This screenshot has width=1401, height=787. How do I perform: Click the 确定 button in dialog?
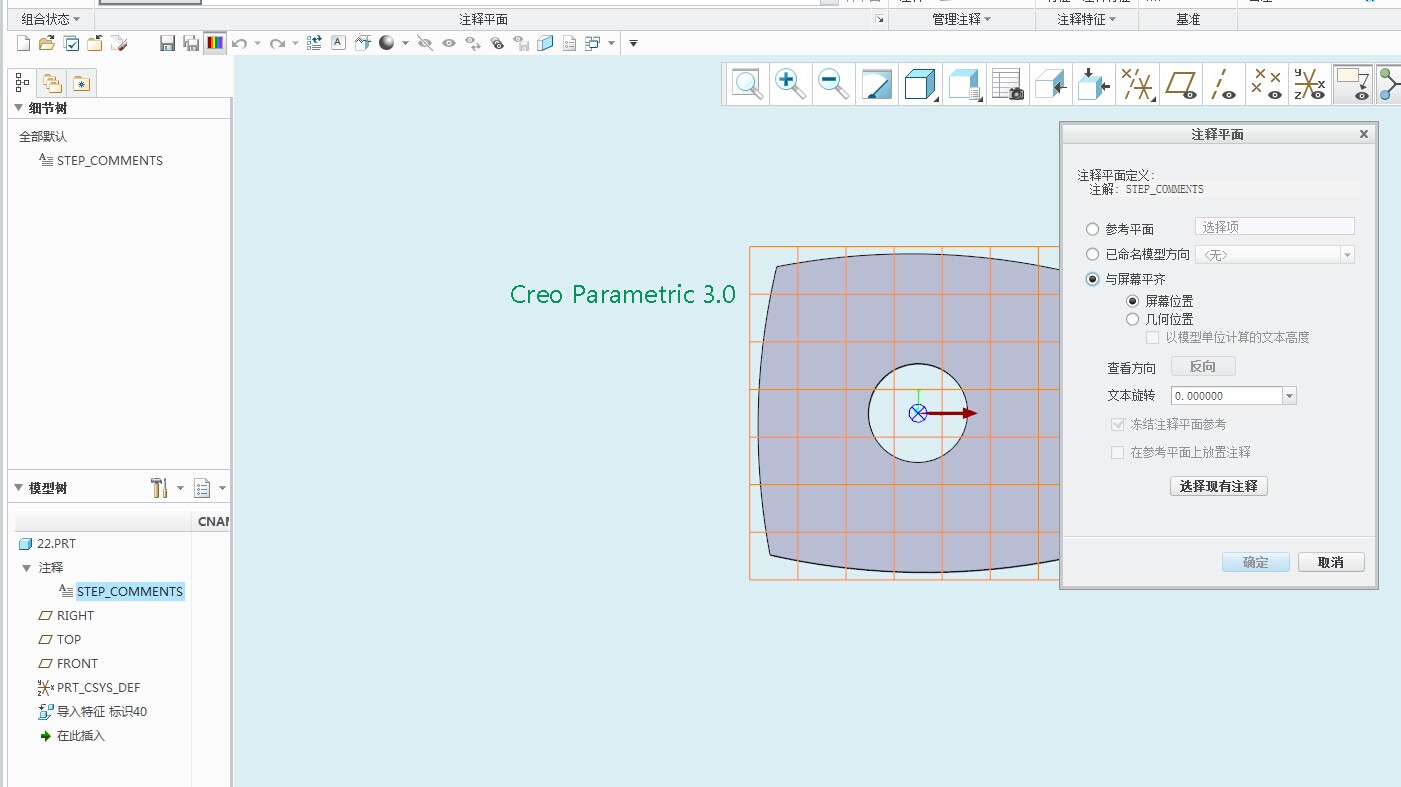click(1255, 562)
